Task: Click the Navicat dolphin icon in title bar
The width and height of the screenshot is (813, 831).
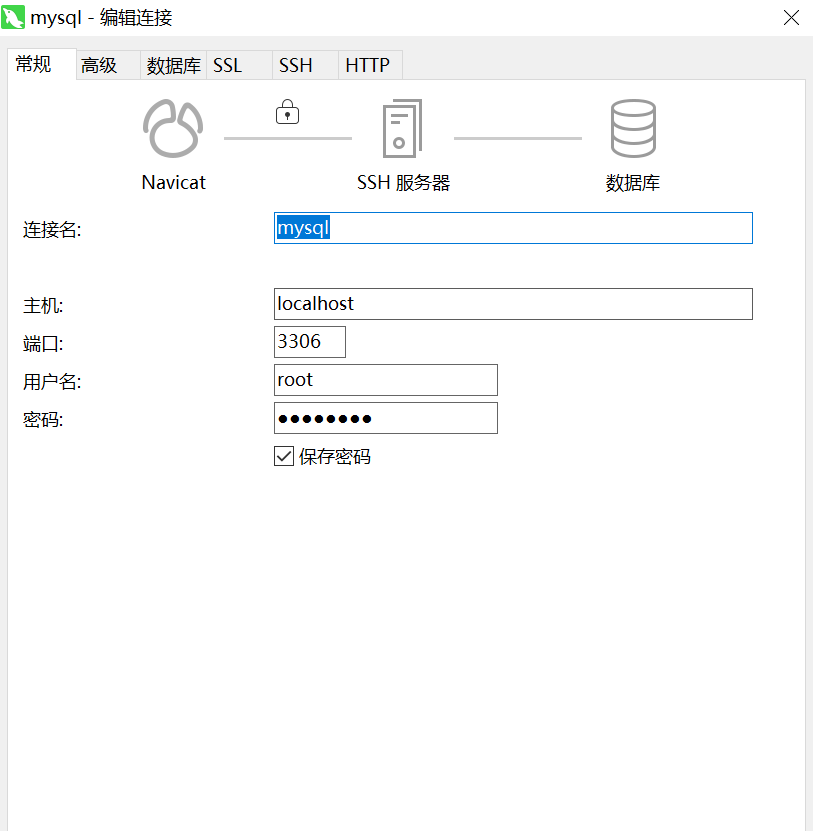Action: (13, 17)
